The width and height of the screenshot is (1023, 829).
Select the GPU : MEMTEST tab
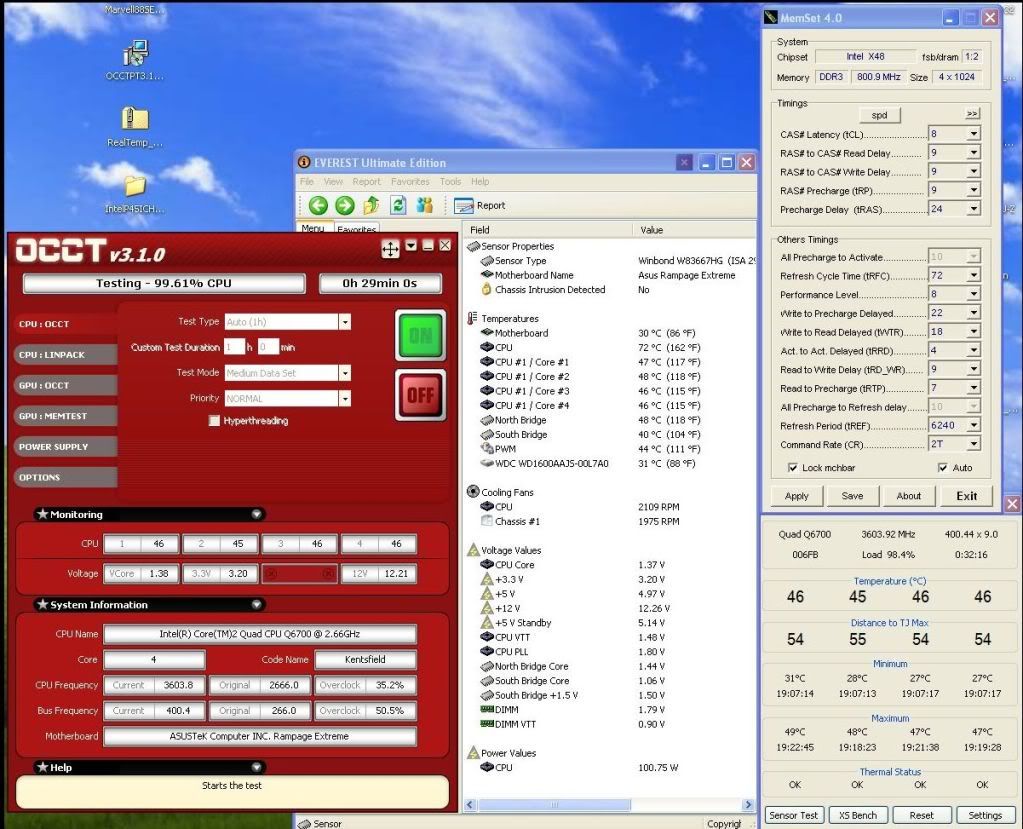(65, 415)
